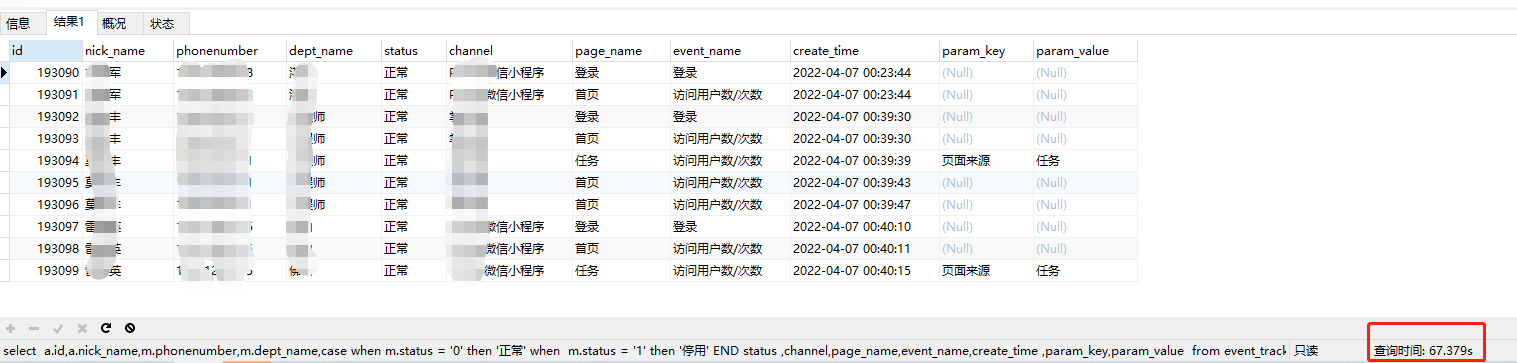The image size is (1517, 363).
Task: Click the add record plus icon
Action: pos(11,328)
